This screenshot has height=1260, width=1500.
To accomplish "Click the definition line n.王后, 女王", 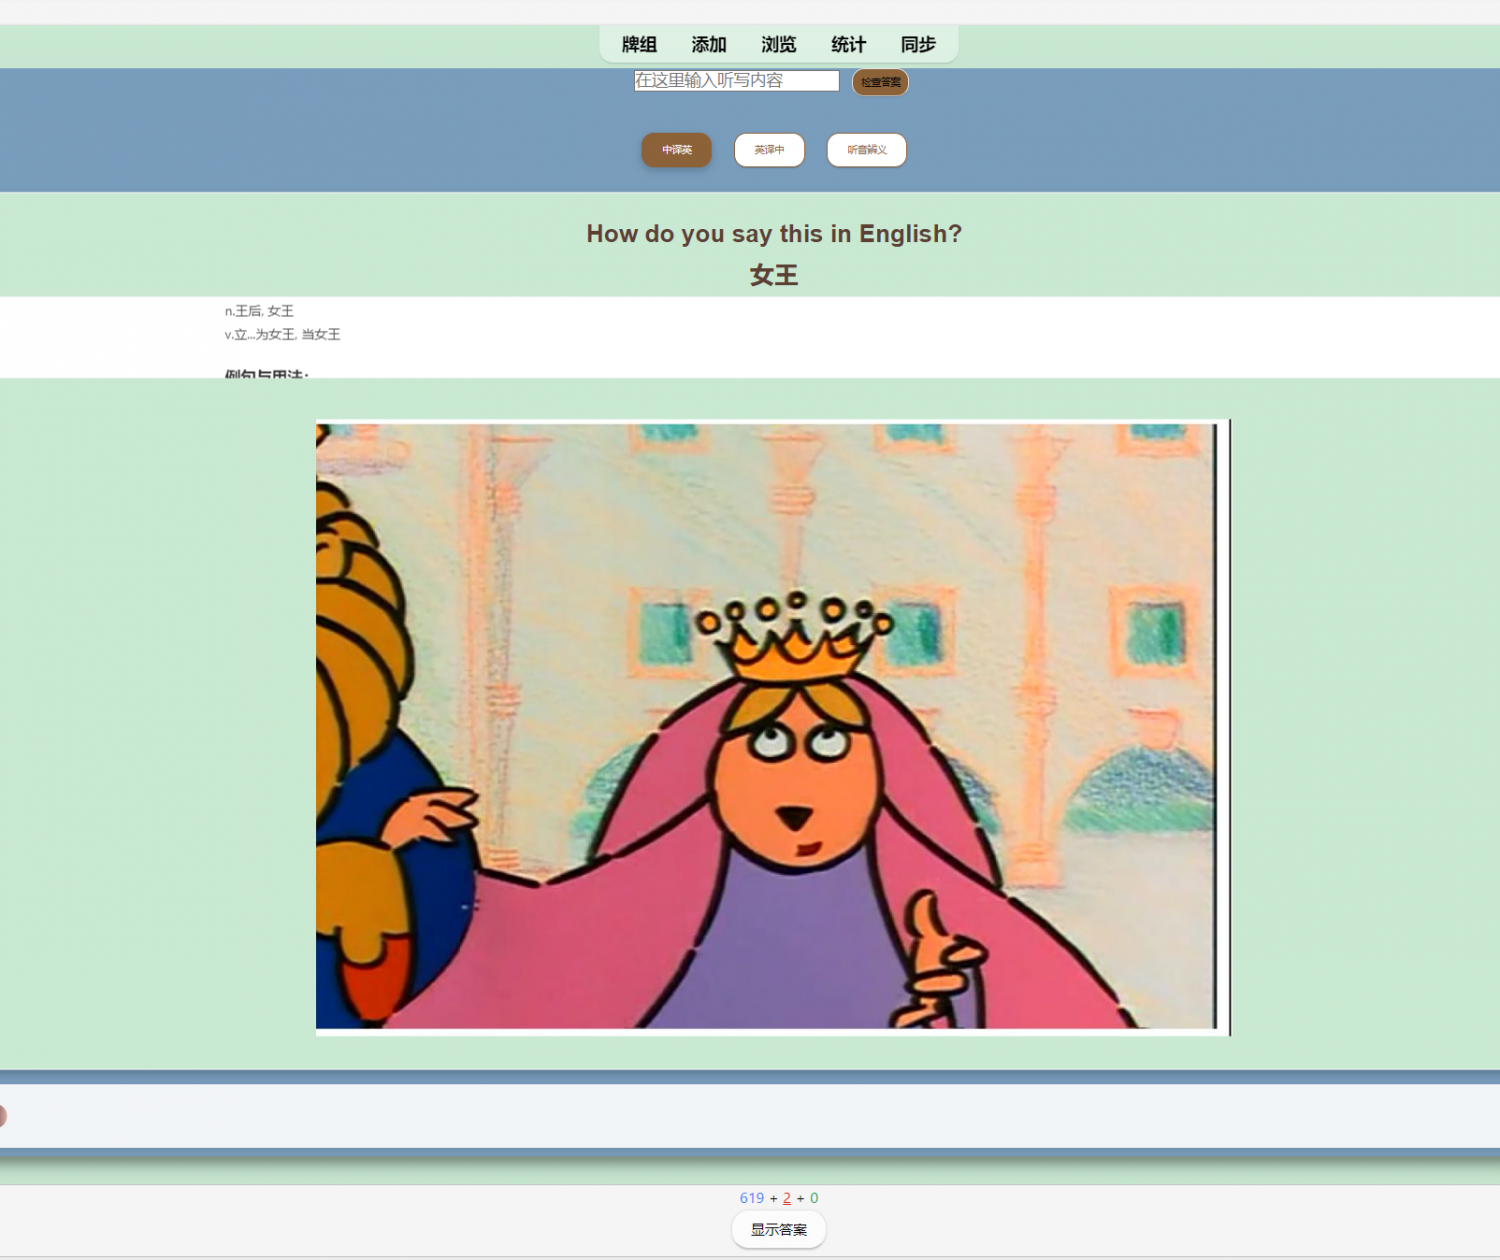I will pyautogui.click(x=259, y=311).
